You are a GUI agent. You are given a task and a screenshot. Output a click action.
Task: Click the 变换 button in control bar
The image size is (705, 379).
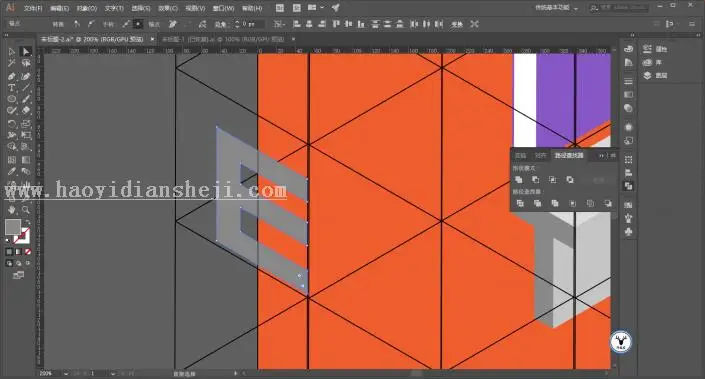[x=457, y=24]
